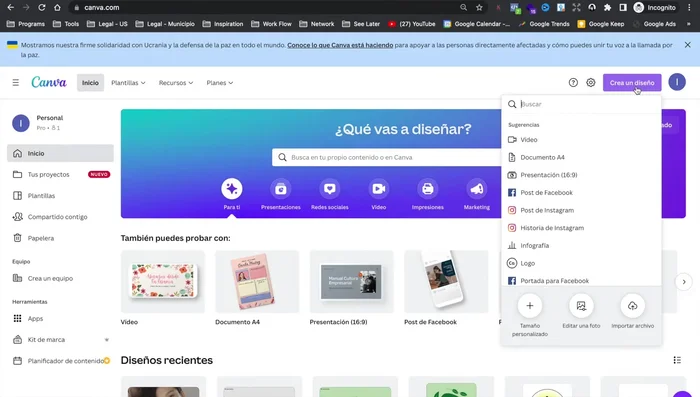Open the Work Flow bookmark folder

(271, 24)
